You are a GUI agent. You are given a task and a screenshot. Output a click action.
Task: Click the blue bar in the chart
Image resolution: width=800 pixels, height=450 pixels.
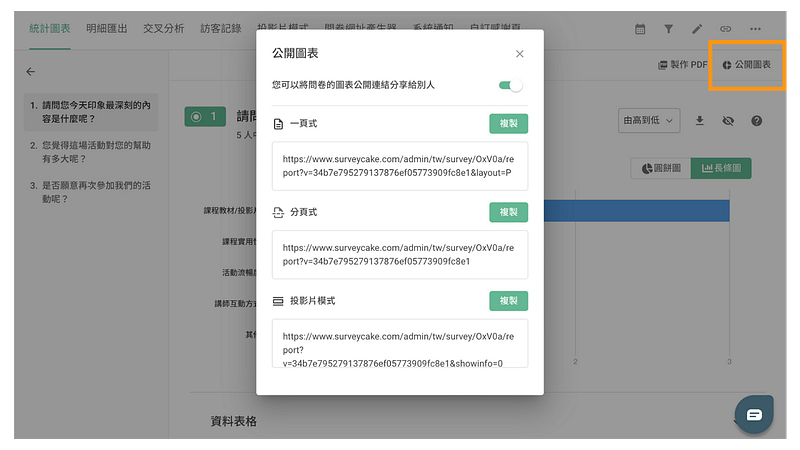637,211
